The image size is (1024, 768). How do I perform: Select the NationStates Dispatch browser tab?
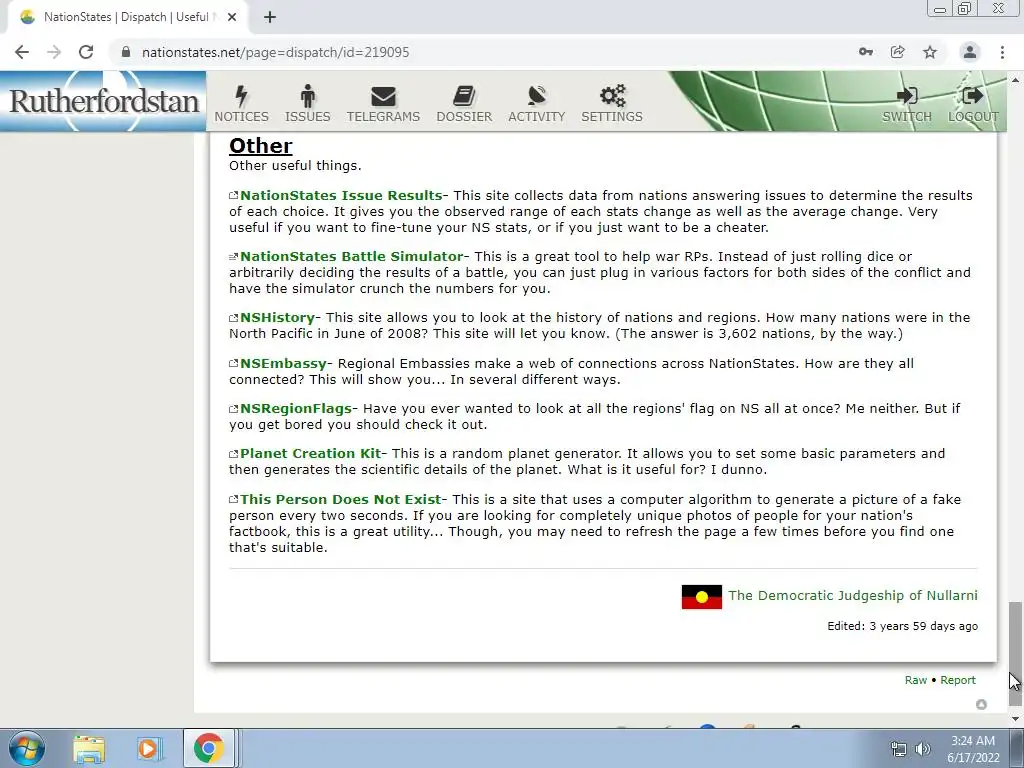[127, 17]
